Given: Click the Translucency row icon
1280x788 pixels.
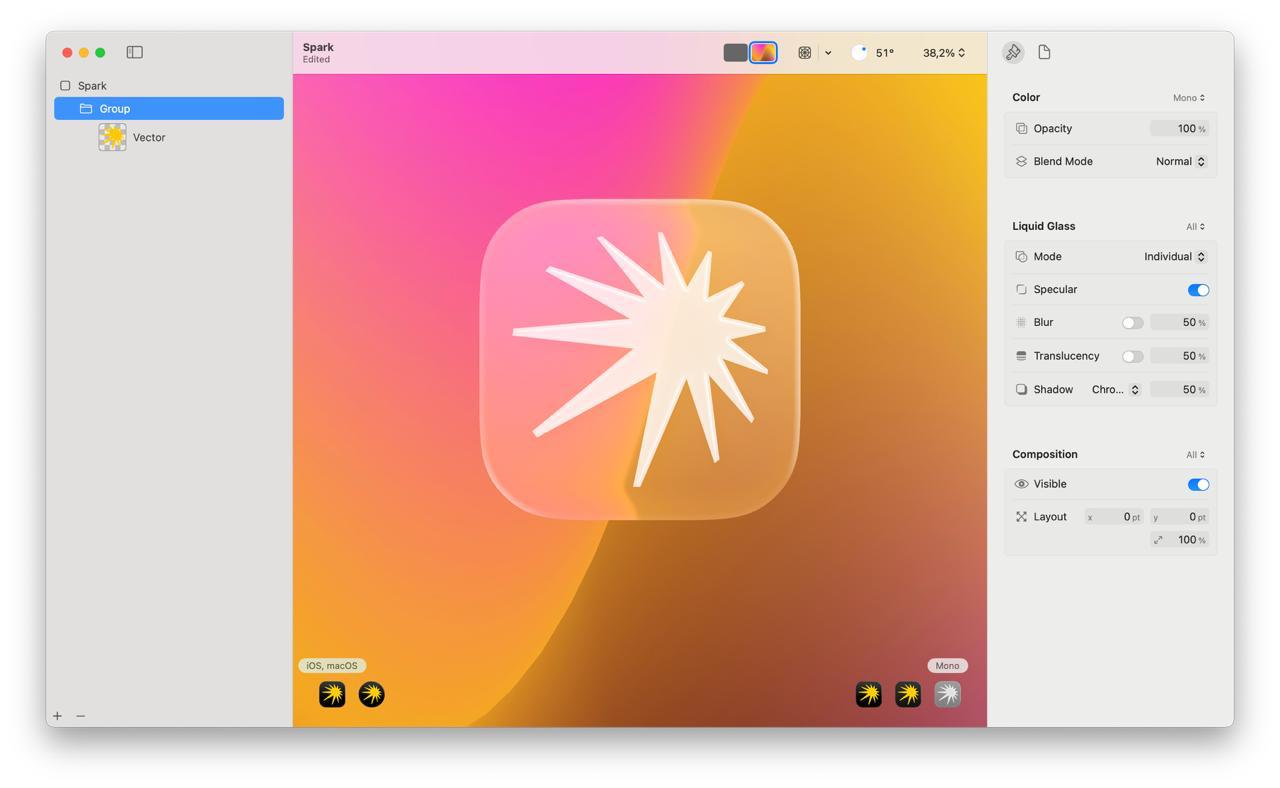Looking at the screenshot, I should (1021, 356).
